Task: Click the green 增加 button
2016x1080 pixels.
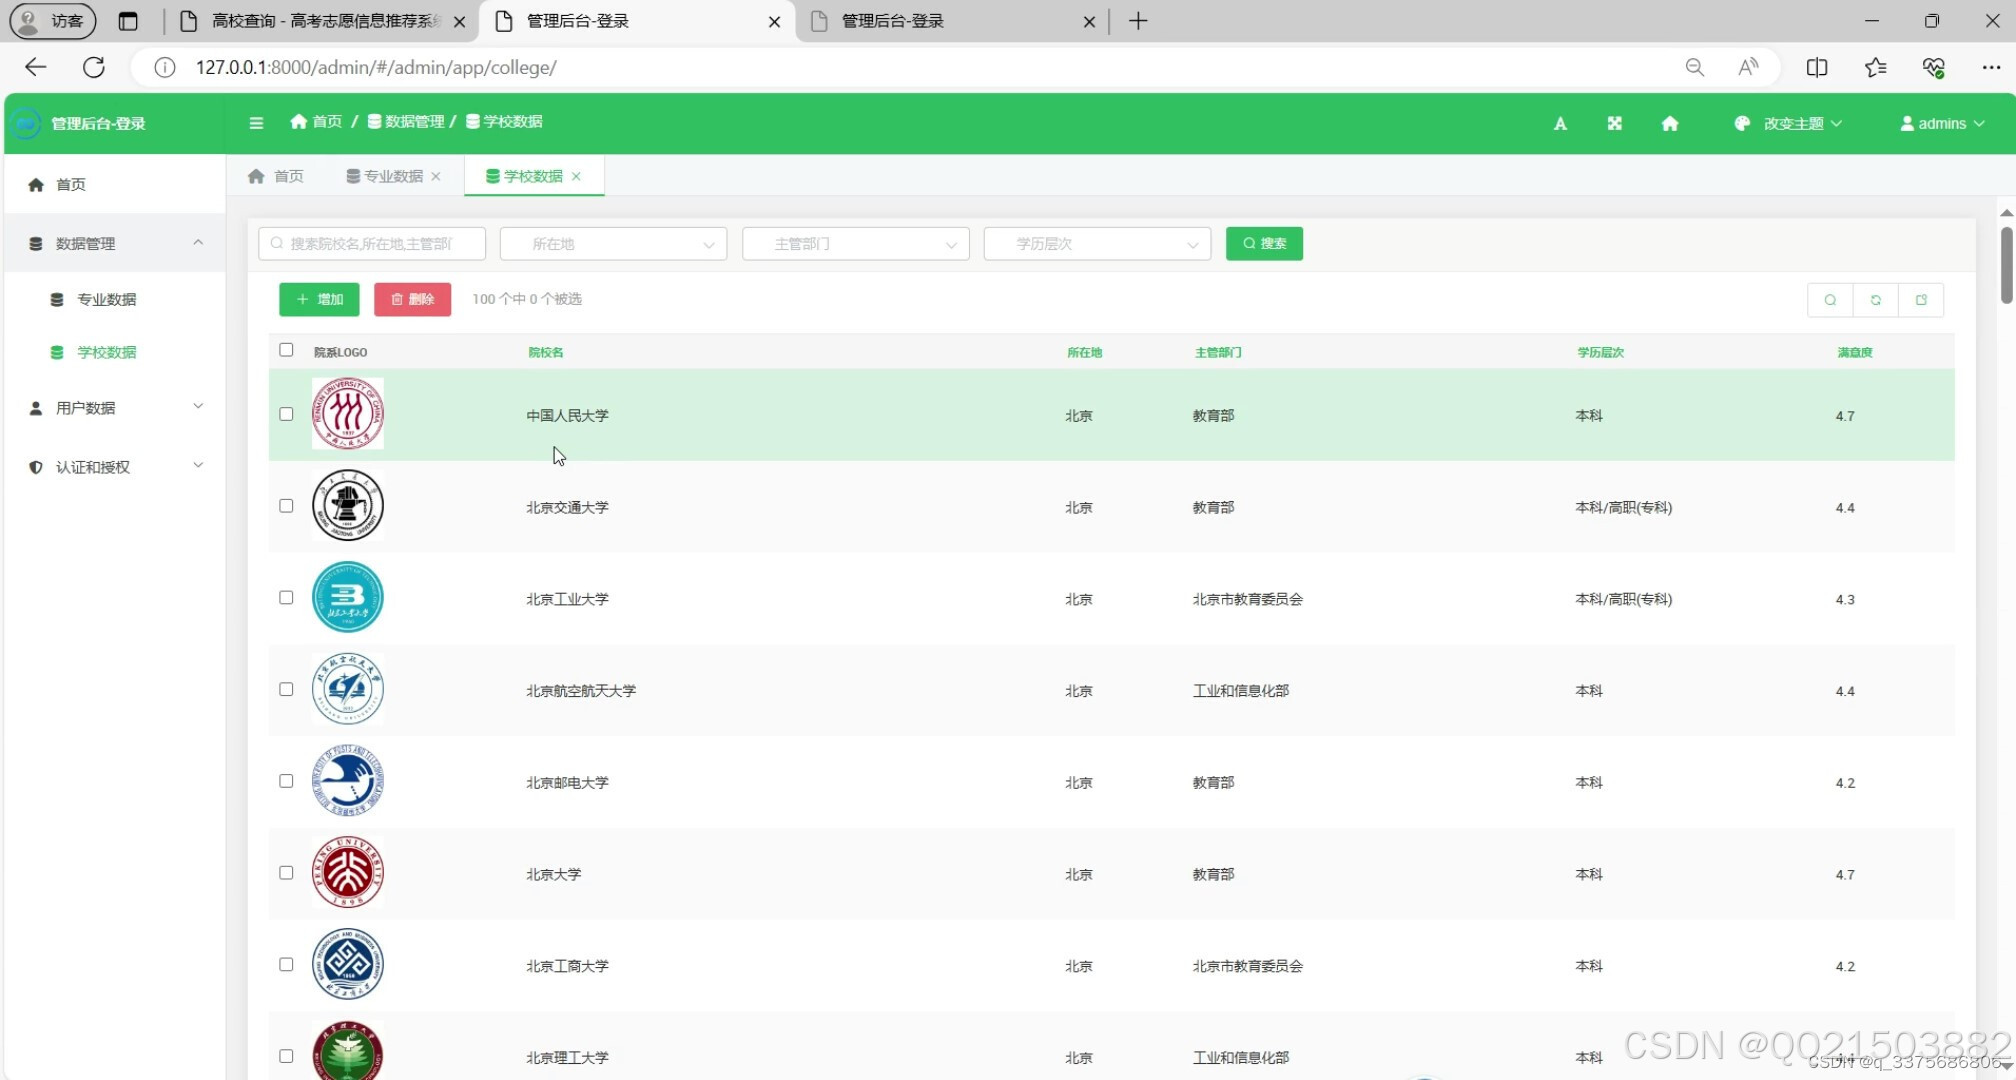Action: click(319, 299)
